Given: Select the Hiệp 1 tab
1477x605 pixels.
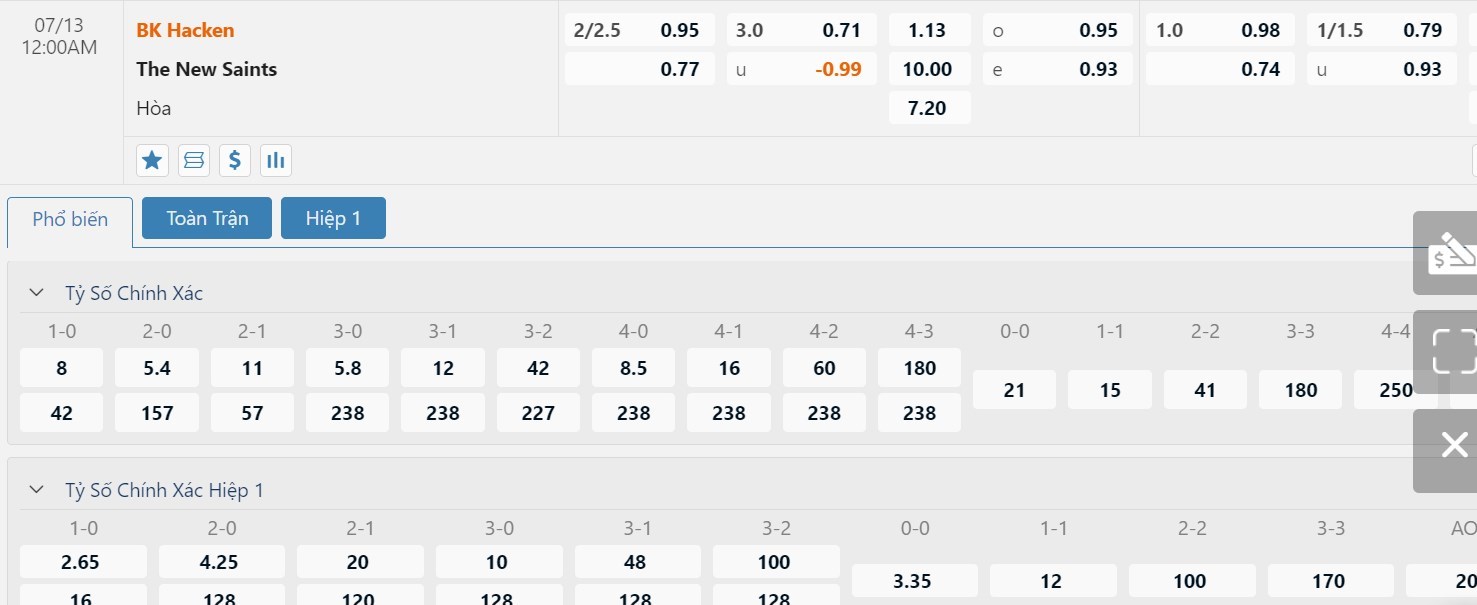Looking at the screenshot, I should point(333,218).
